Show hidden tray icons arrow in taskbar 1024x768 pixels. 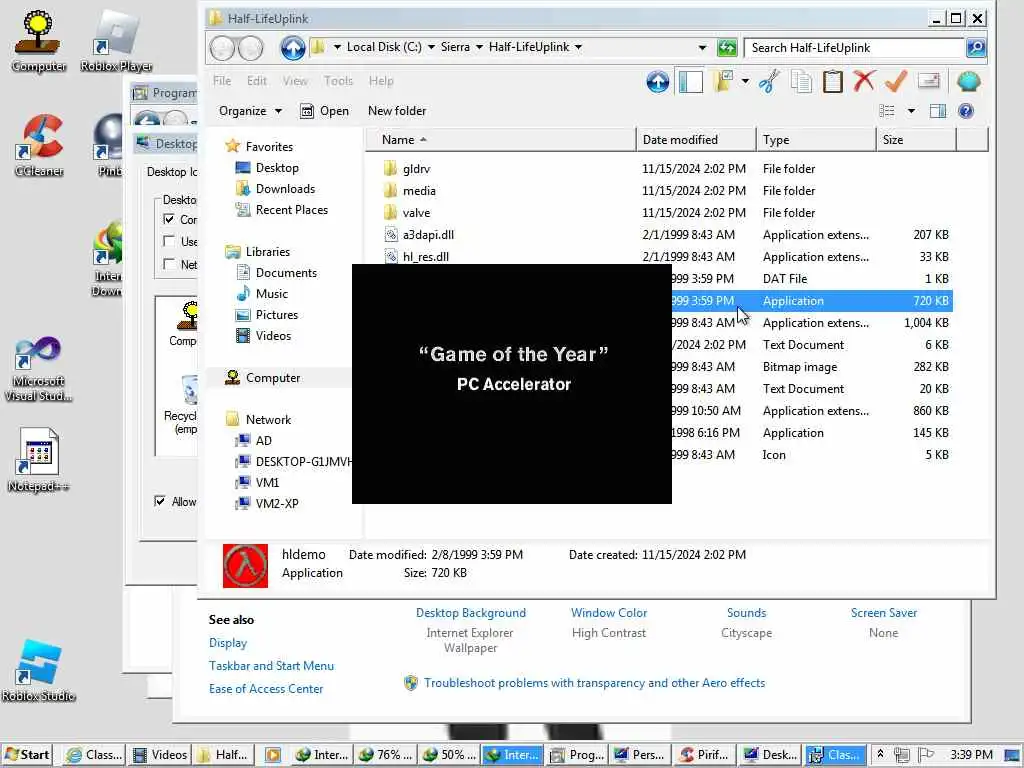click(x=880, y=754)
